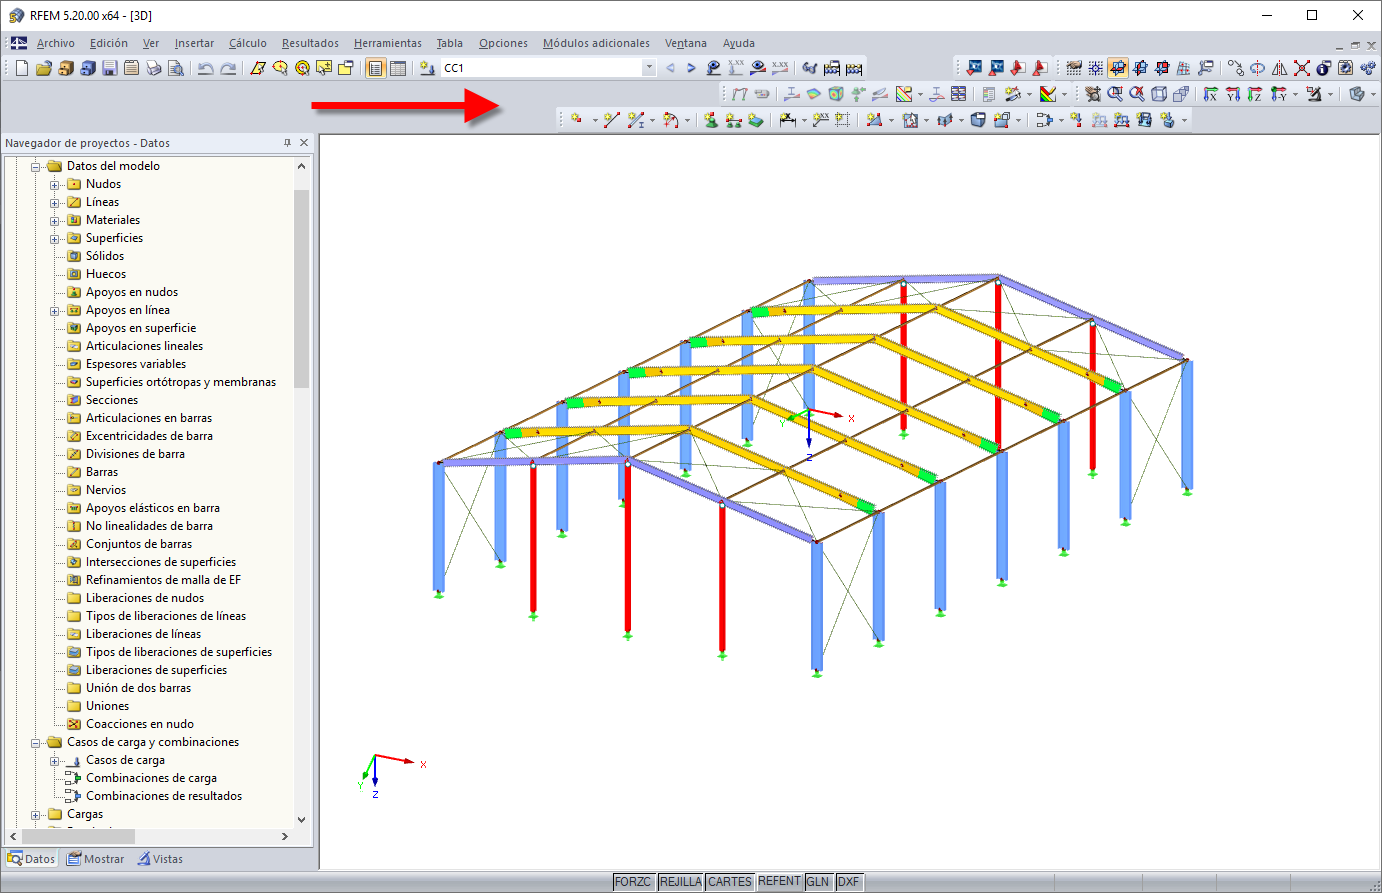Open the Herramientas menu
The width and height of the screenshot is (1382, 893).
pyautogui.click(x=388, y=43)
